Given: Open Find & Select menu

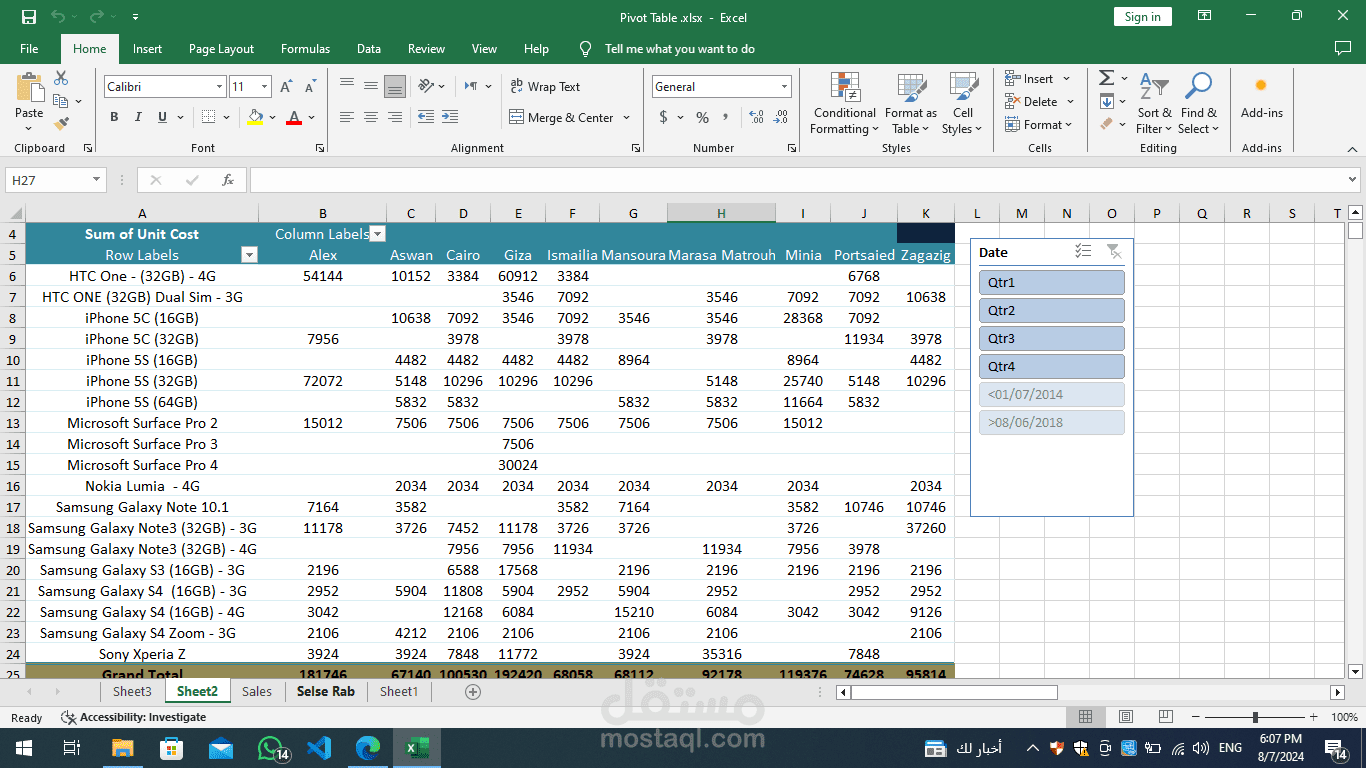Looking at the screenshot, I should (1197, 103).
